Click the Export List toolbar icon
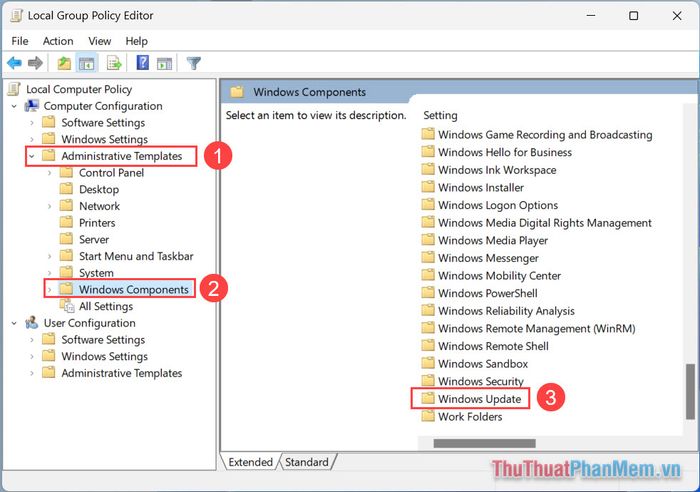Image resolution: width=700 pixels, height=492 pixels. point(114,63)
